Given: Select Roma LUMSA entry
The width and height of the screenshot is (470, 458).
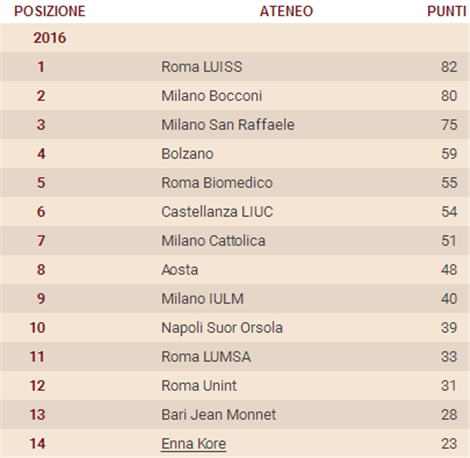Looking at the screenshot, I should [x=206, y=357].
